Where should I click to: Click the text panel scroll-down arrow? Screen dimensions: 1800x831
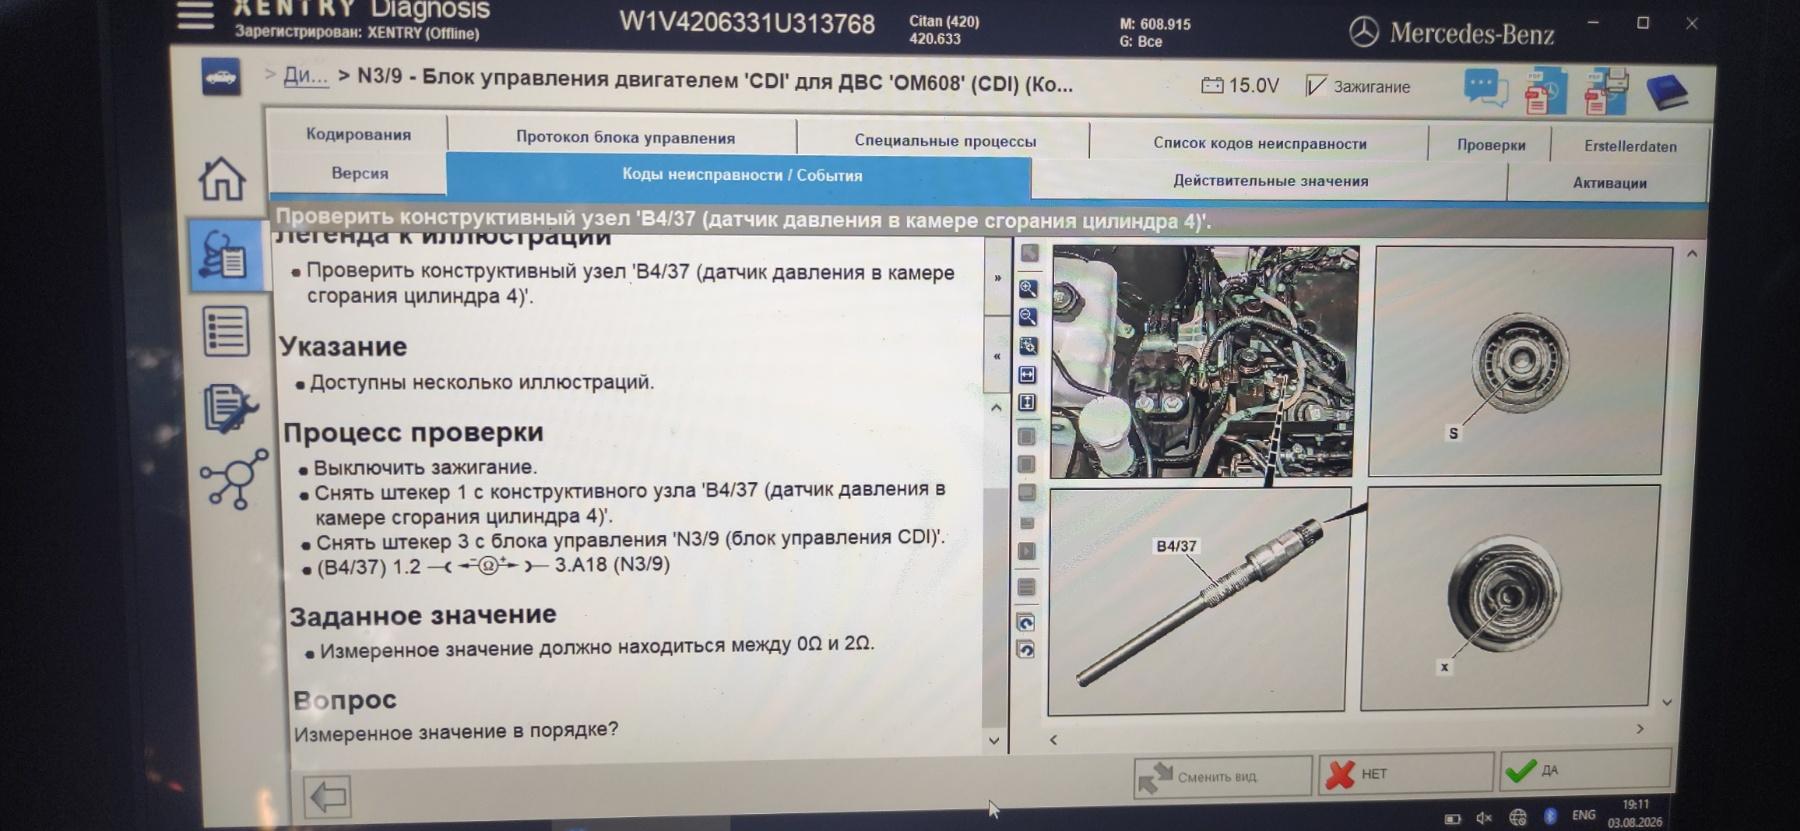coord(994,741)
